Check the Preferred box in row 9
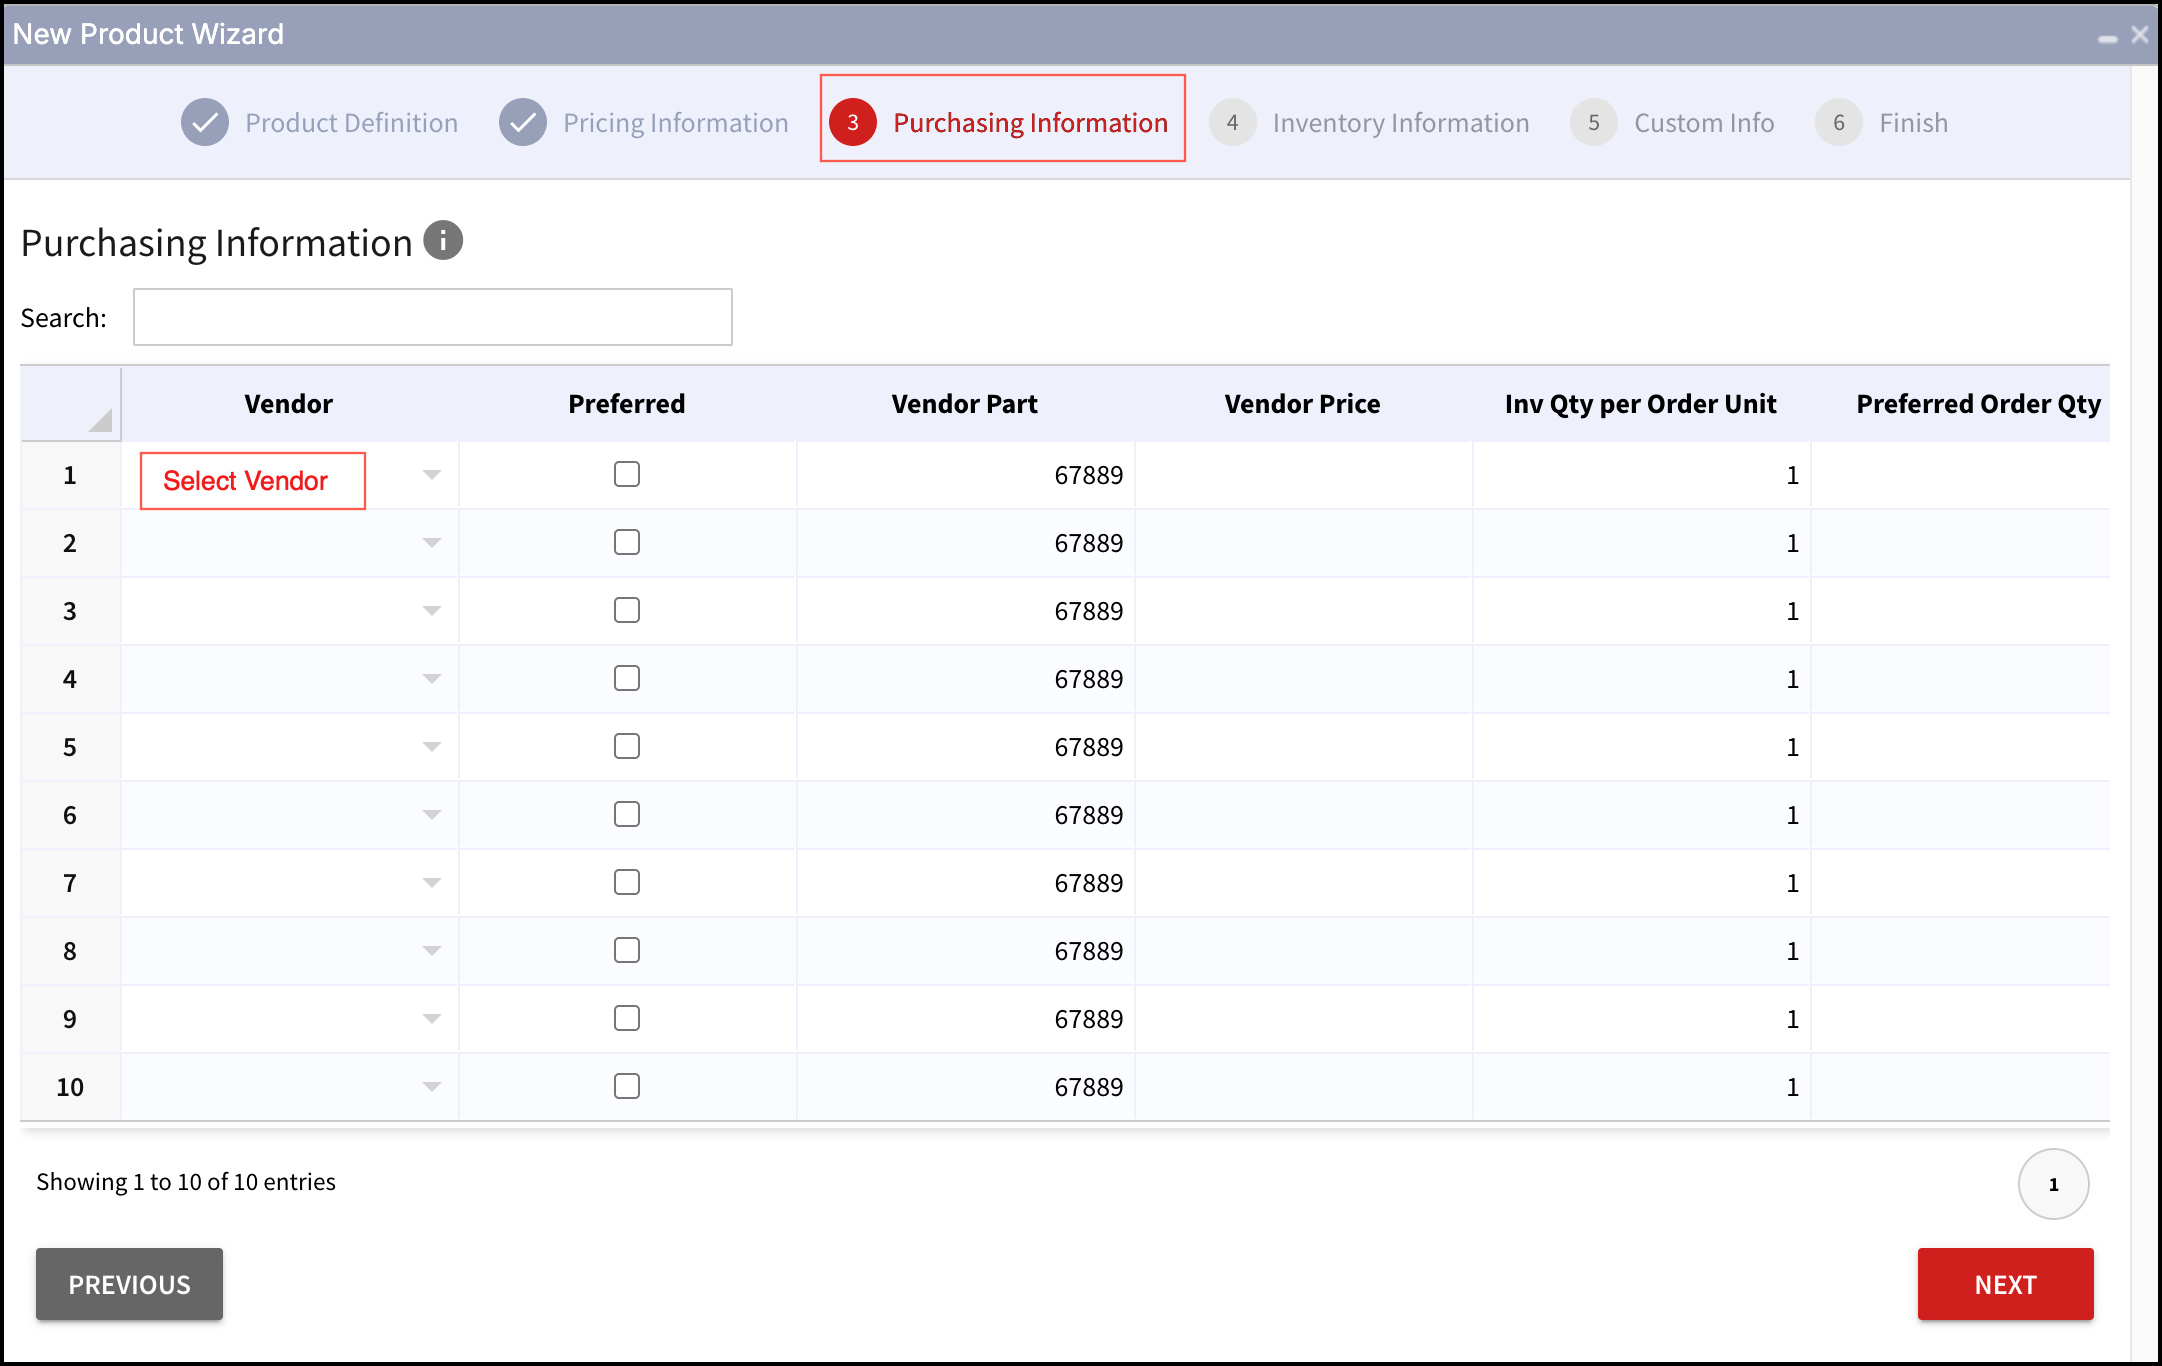This screenshot has height=1366, width=2162. (627, 1018)
